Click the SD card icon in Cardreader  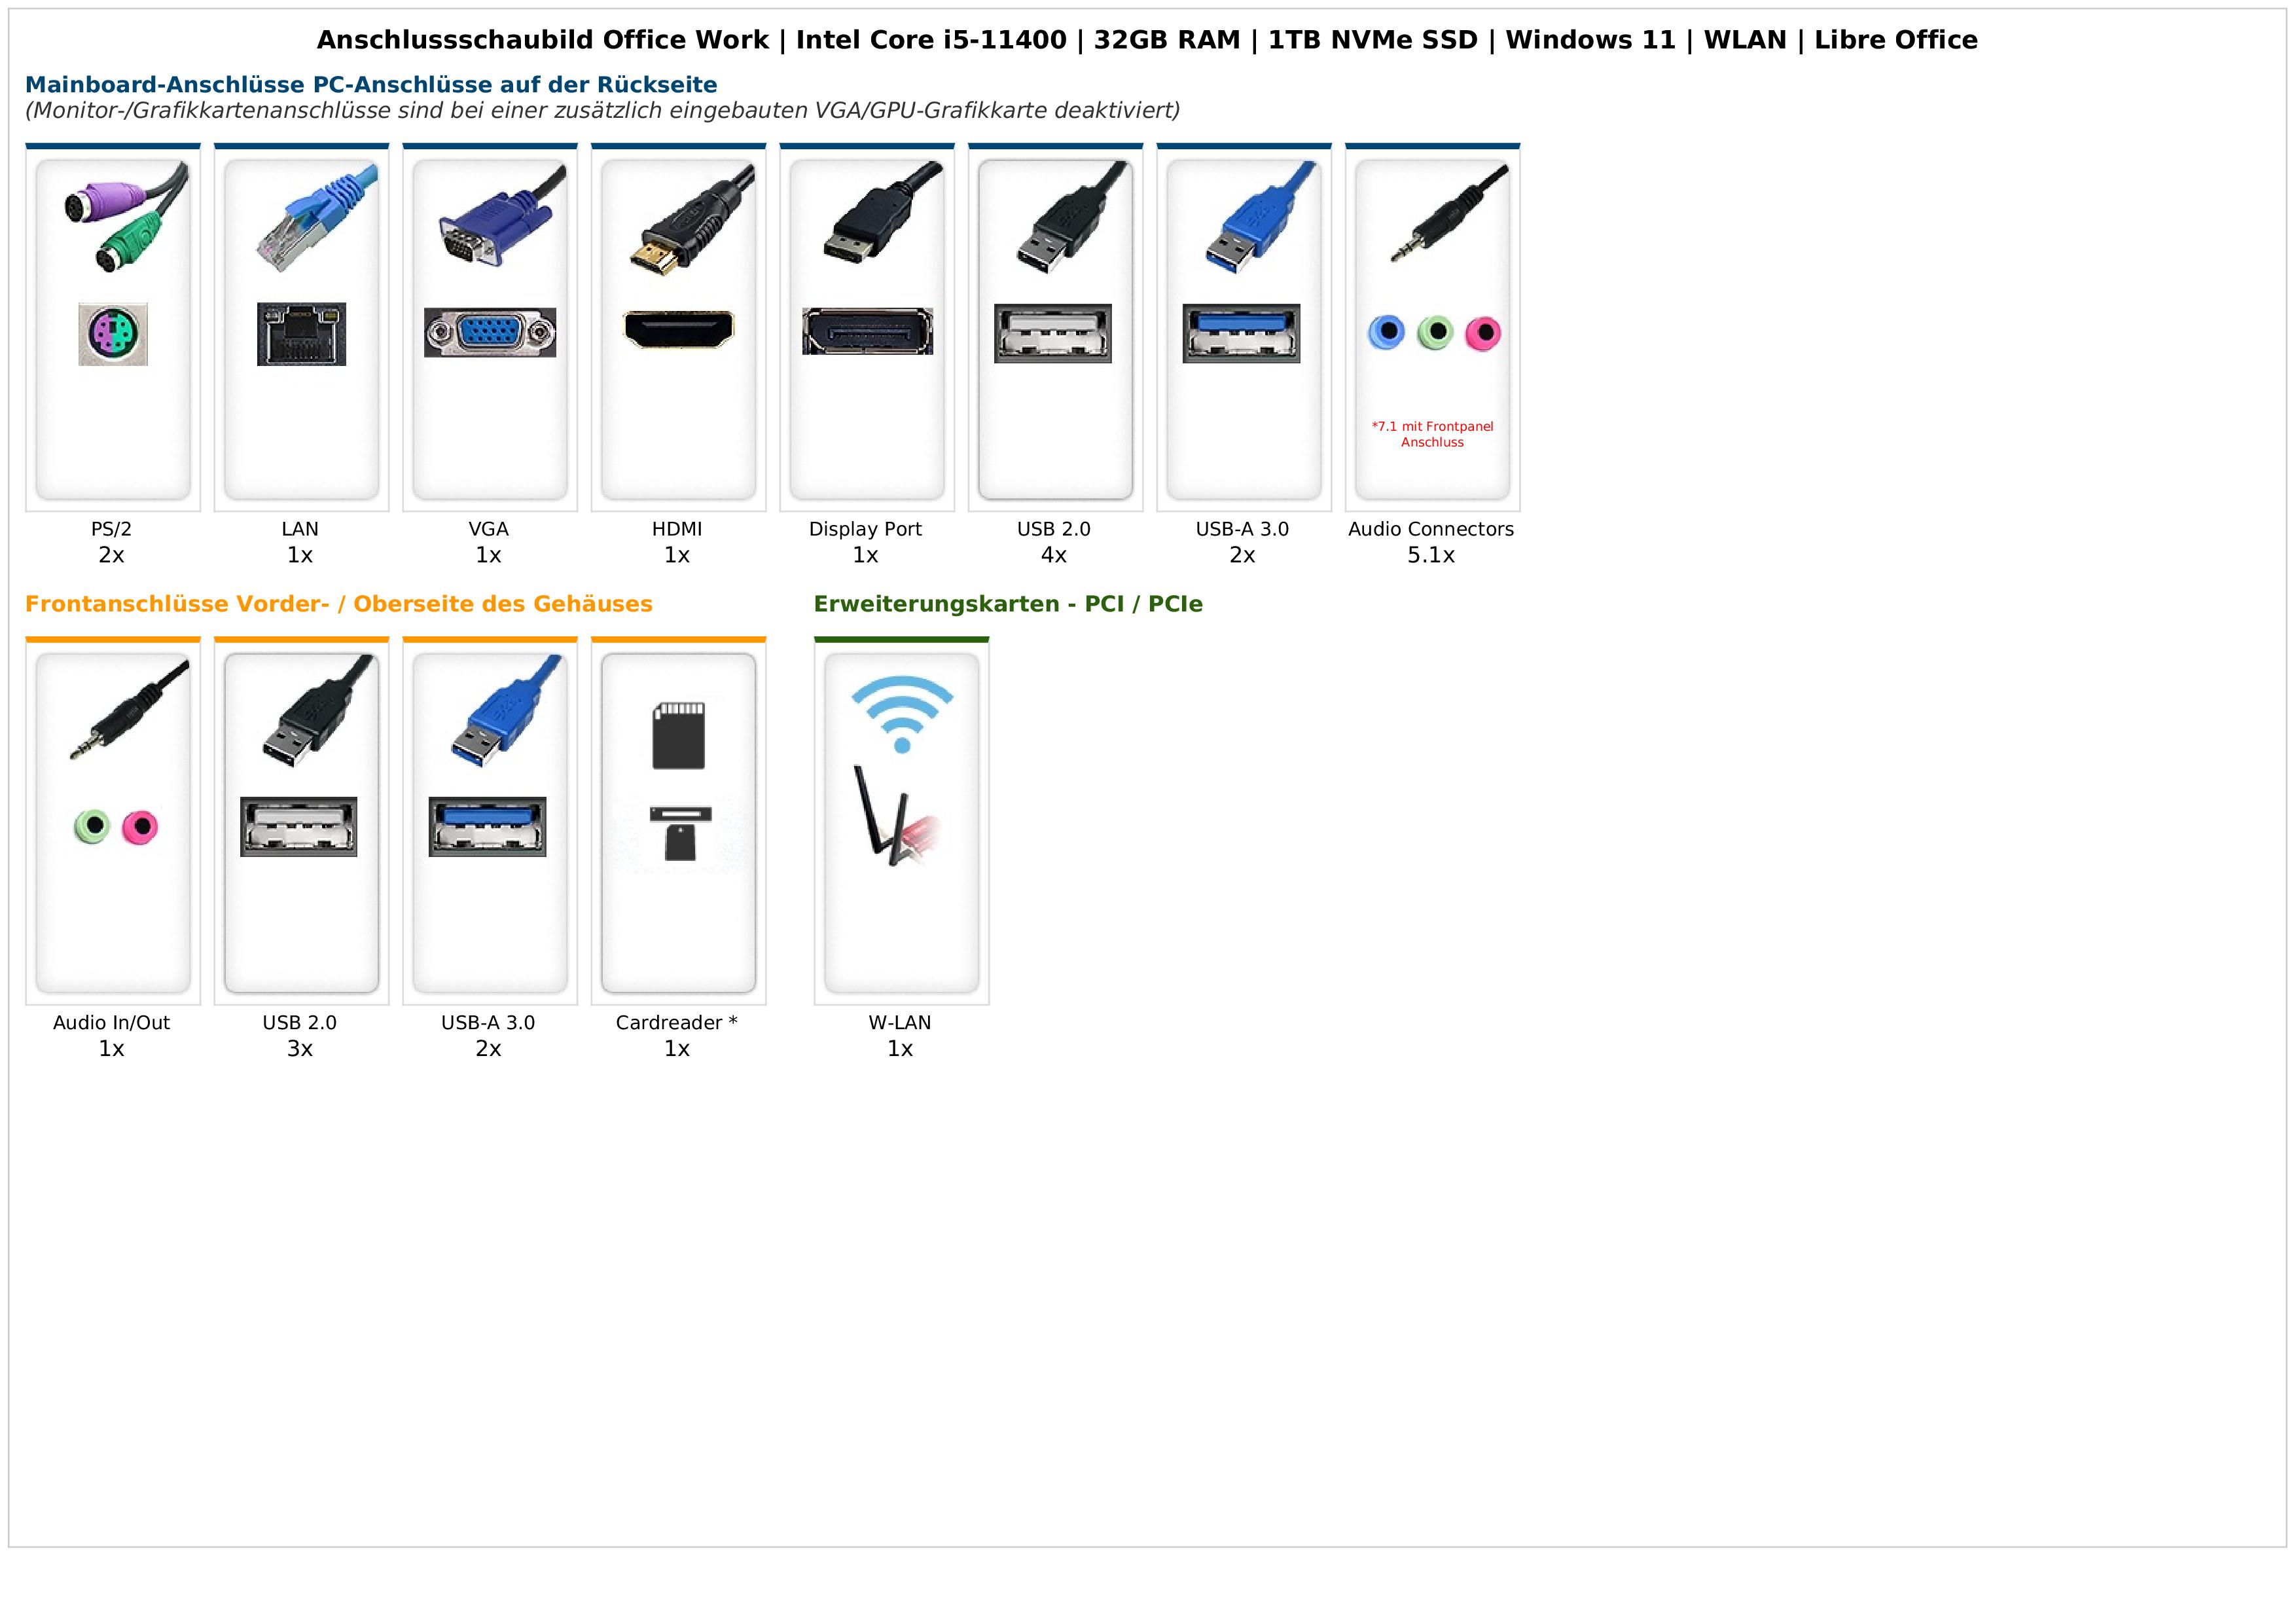pyautogui.click(x=678, y=735)
